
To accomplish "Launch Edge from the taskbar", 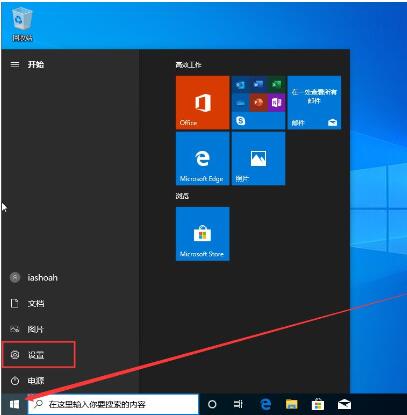I will tap(265, 404).
